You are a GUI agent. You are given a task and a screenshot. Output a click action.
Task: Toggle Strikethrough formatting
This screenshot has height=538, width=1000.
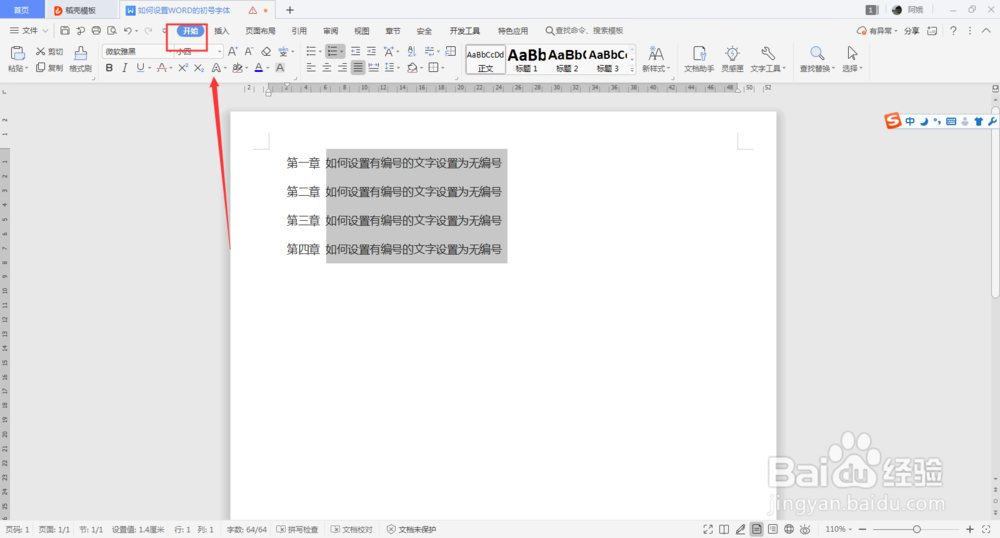pos(161,68)
